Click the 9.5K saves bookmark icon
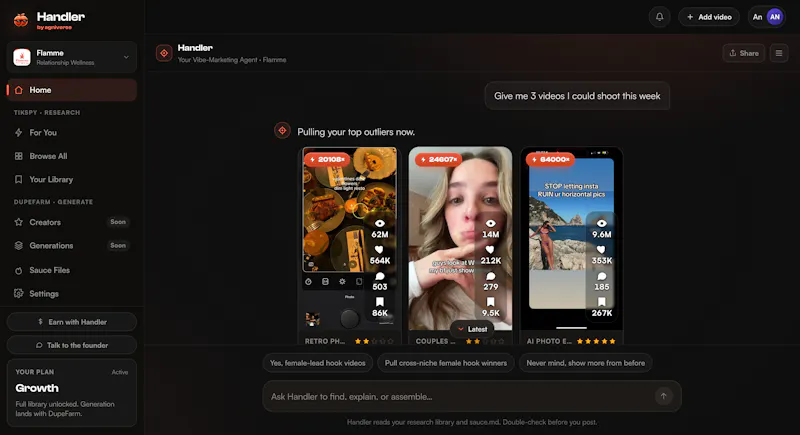The height and width of the screenshot is (435, 800). [x=490, y=302]
